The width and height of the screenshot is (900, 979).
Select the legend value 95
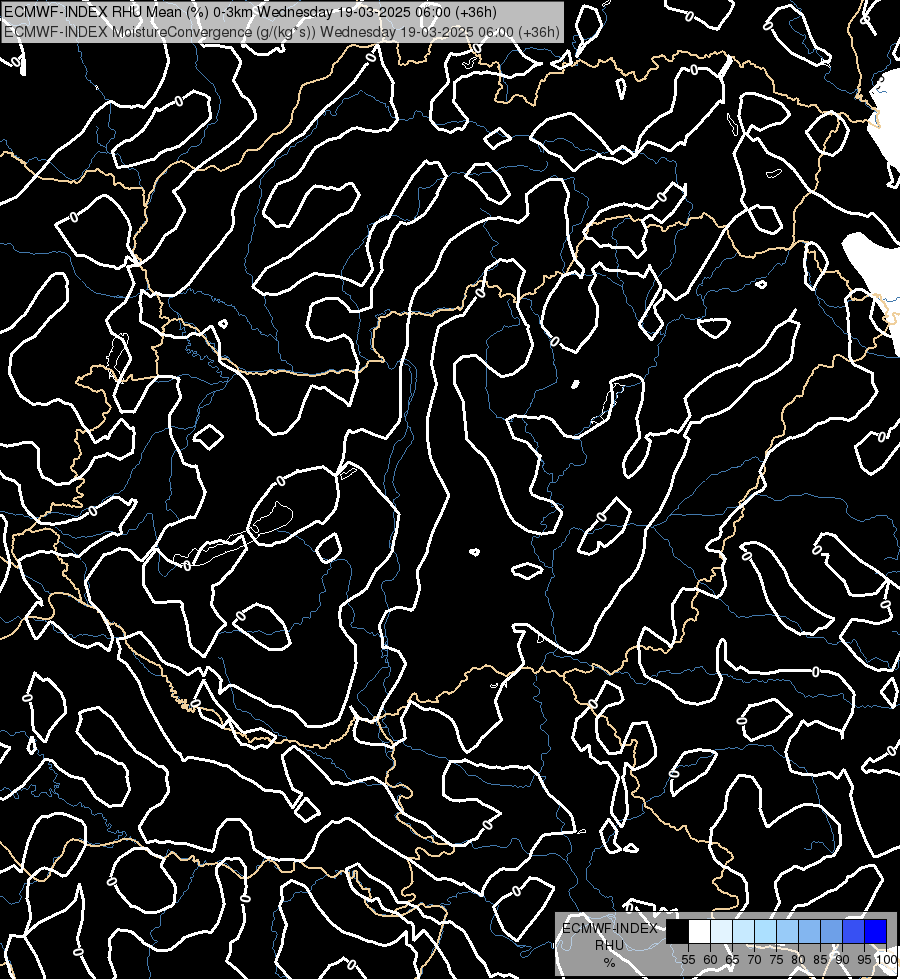coord(864,960)
